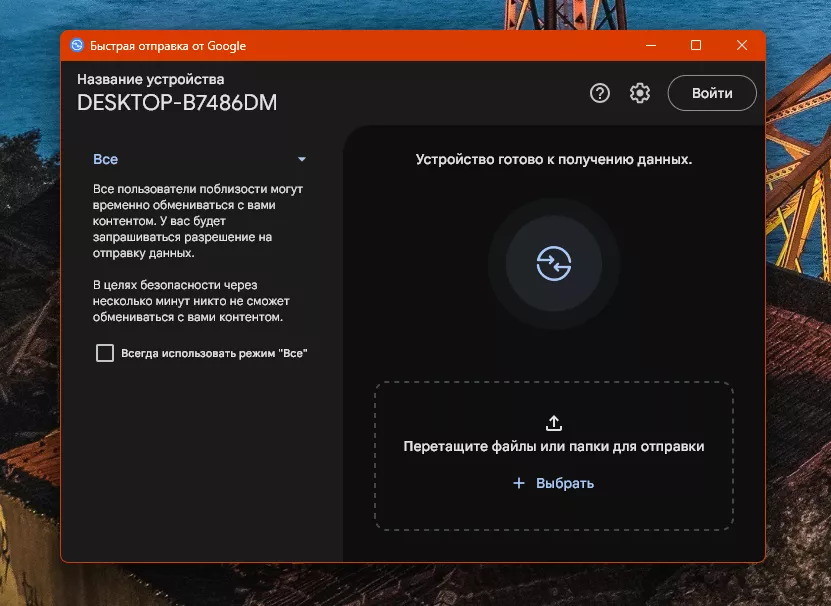Expand the Все visibility dropdown arrow
The image size is (831, 606).
point(302,159)
